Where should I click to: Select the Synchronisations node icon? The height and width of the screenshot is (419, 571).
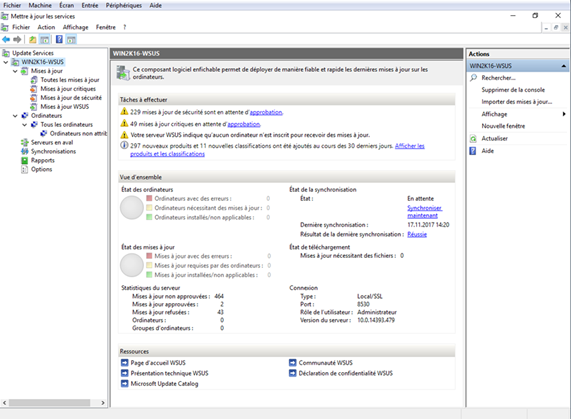[x=24, y=151]
